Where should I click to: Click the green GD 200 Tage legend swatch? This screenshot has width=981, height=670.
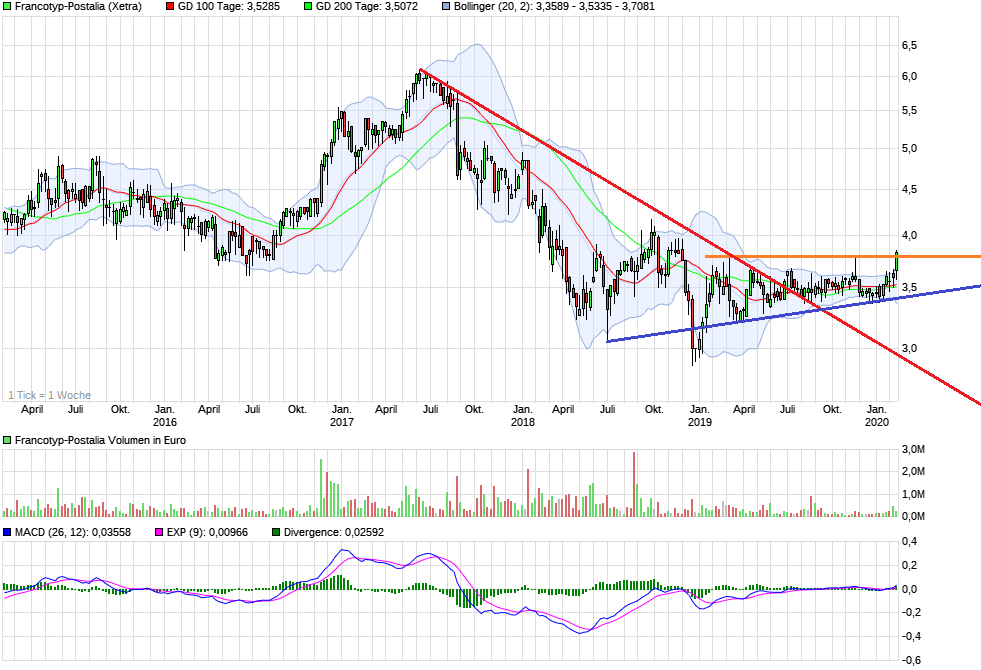(308, 6)
